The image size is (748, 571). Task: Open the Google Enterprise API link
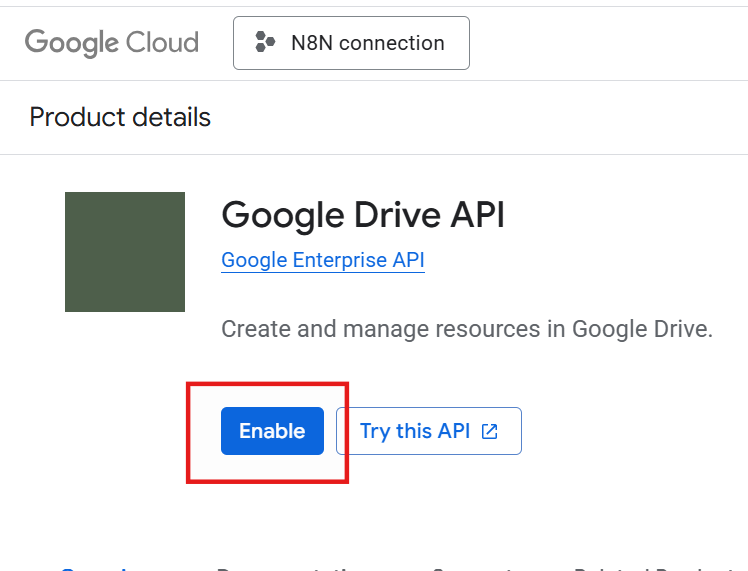323,260
